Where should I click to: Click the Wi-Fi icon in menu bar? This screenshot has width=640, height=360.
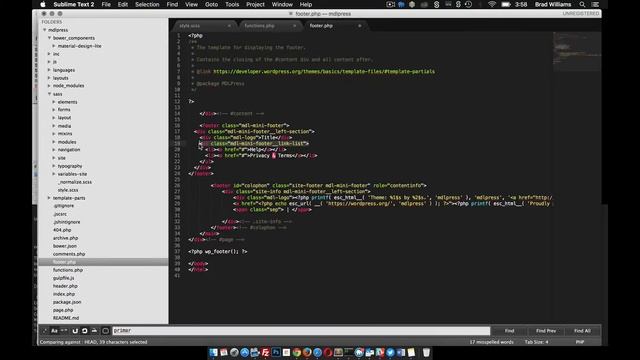pos(492,4)
